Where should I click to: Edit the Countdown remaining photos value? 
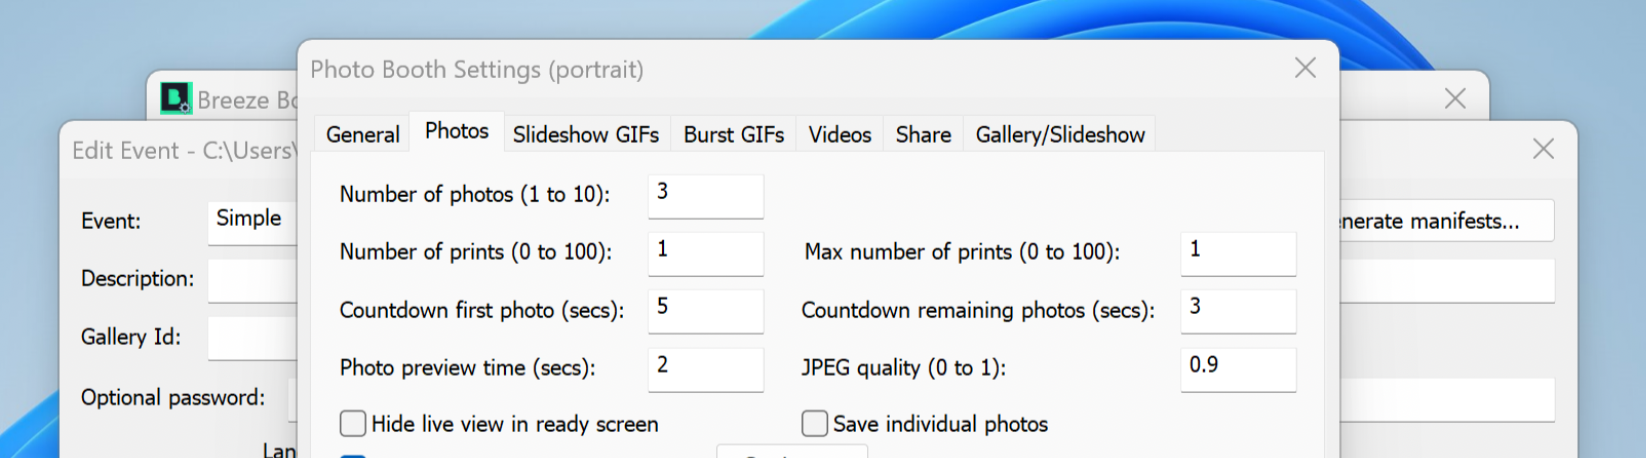coord(1237,310)
